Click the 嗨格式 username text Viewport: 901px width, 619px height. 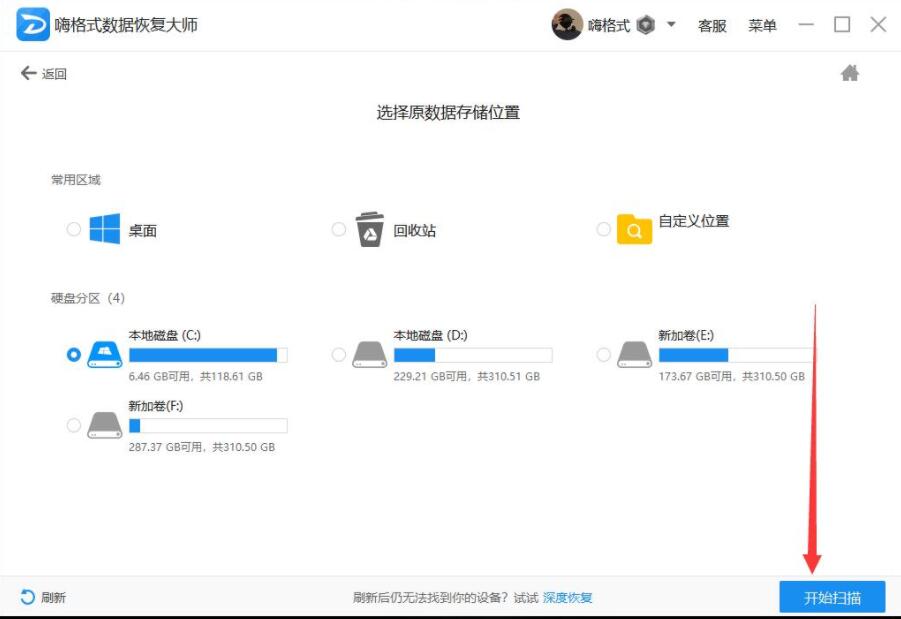coord(609,25)
